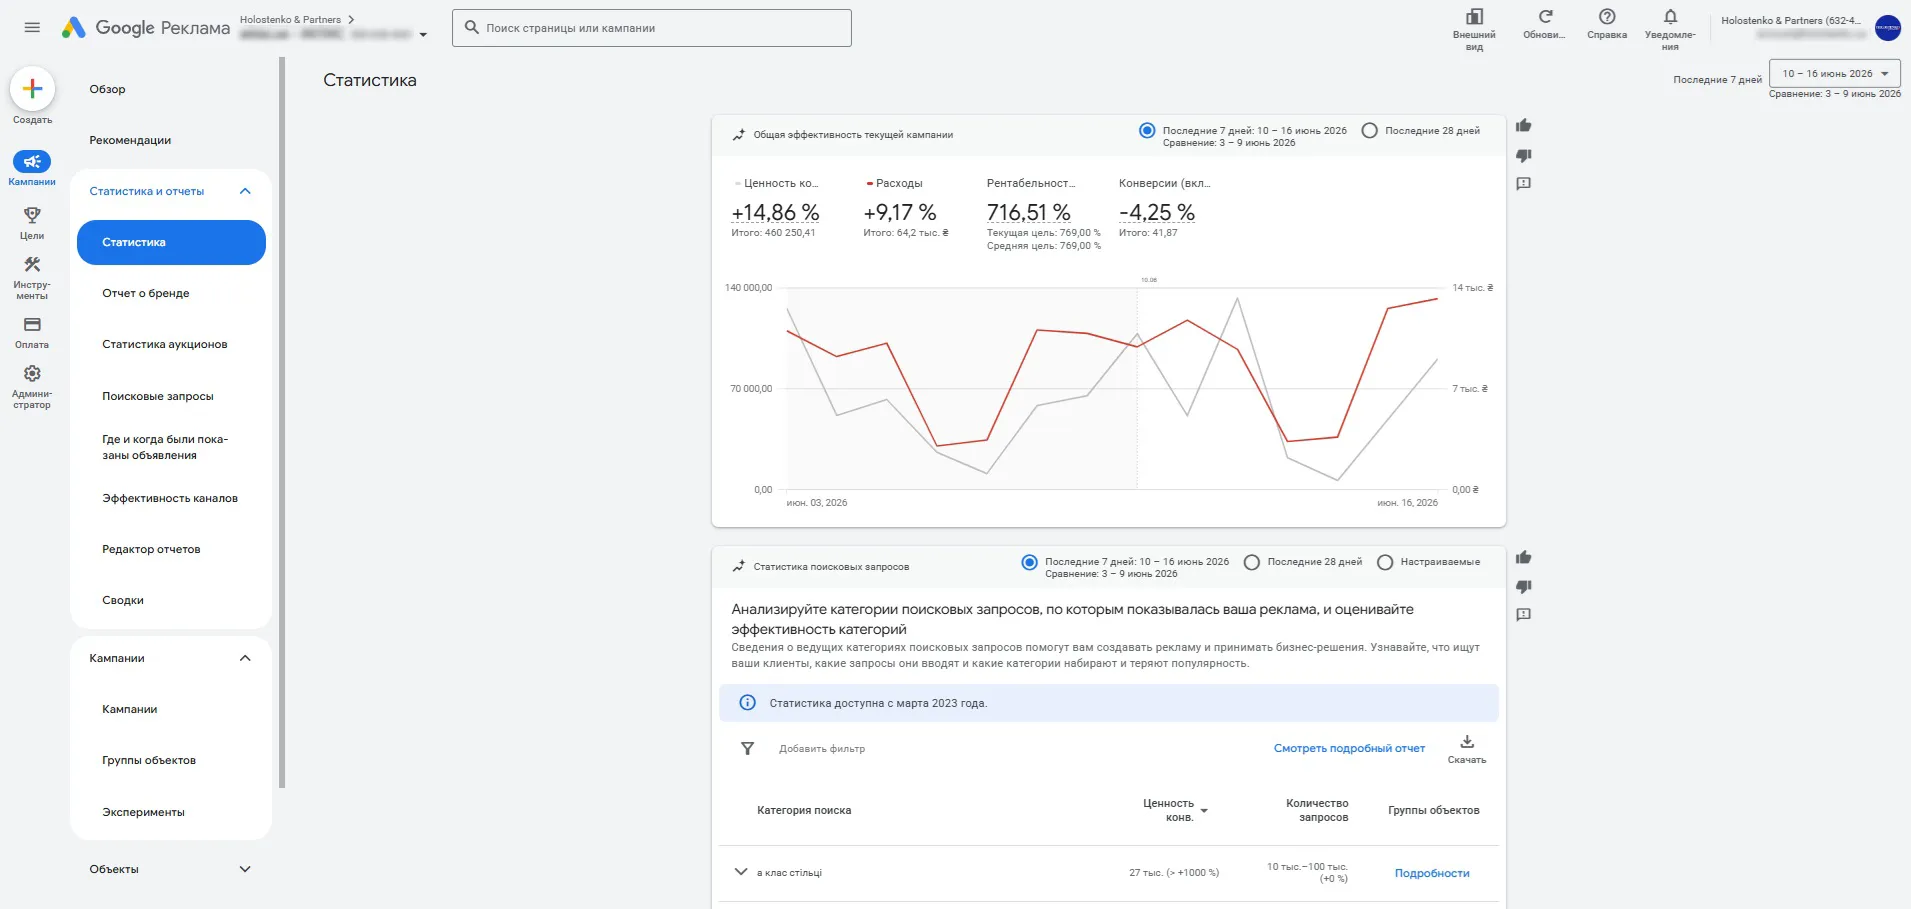Screen dimensions: 1911x909
Task: Select Last 7 days in performance card
Action: [1147, 131]
